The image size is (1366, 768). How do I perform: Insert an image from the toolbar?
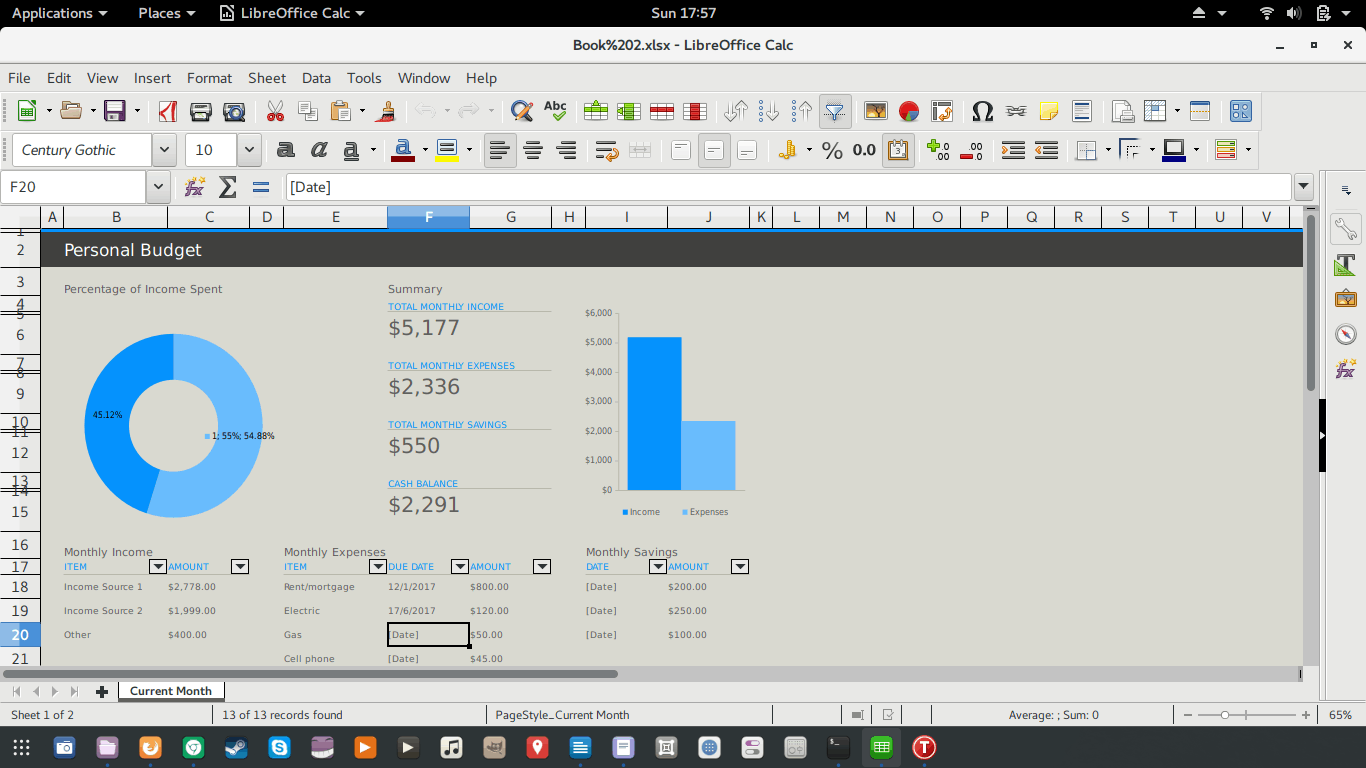tap(876, 111)
